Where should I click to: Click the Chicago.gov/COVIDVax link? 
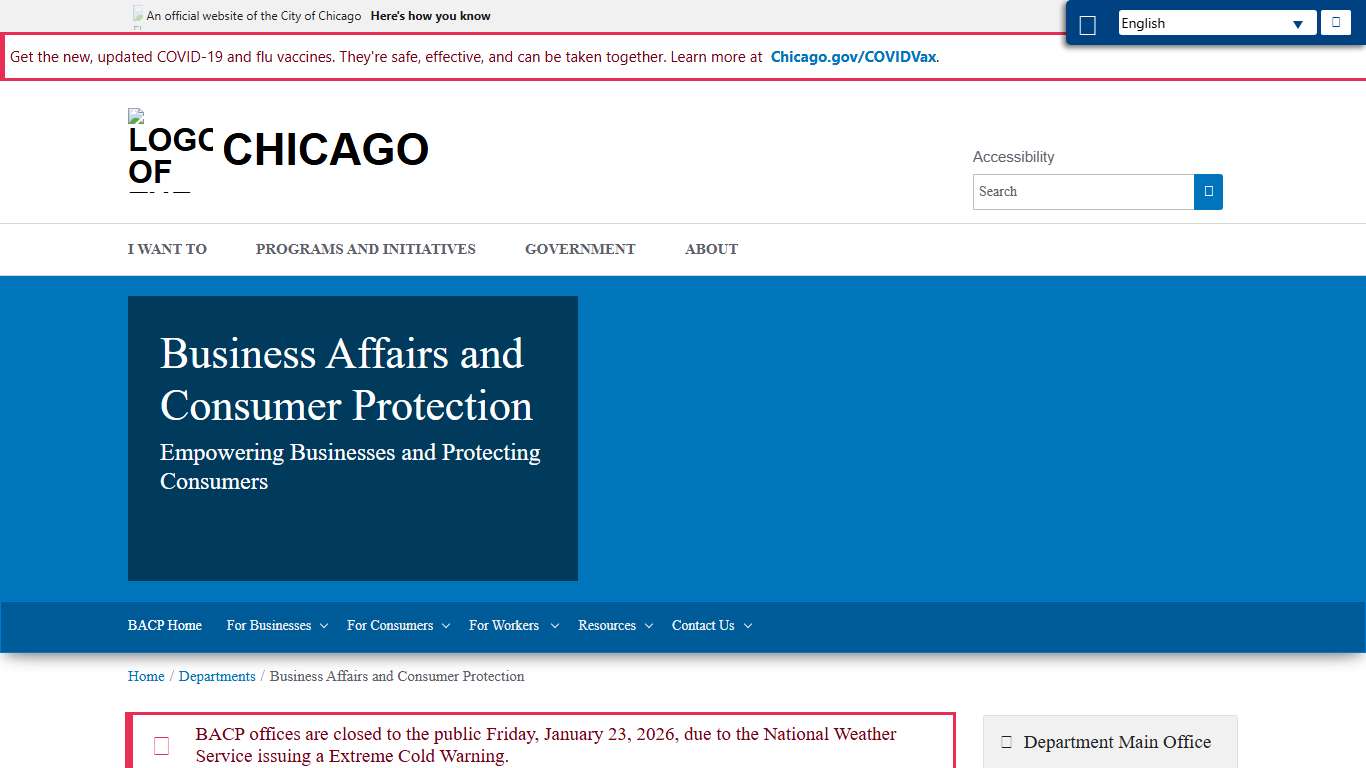[x=853, y=57]
